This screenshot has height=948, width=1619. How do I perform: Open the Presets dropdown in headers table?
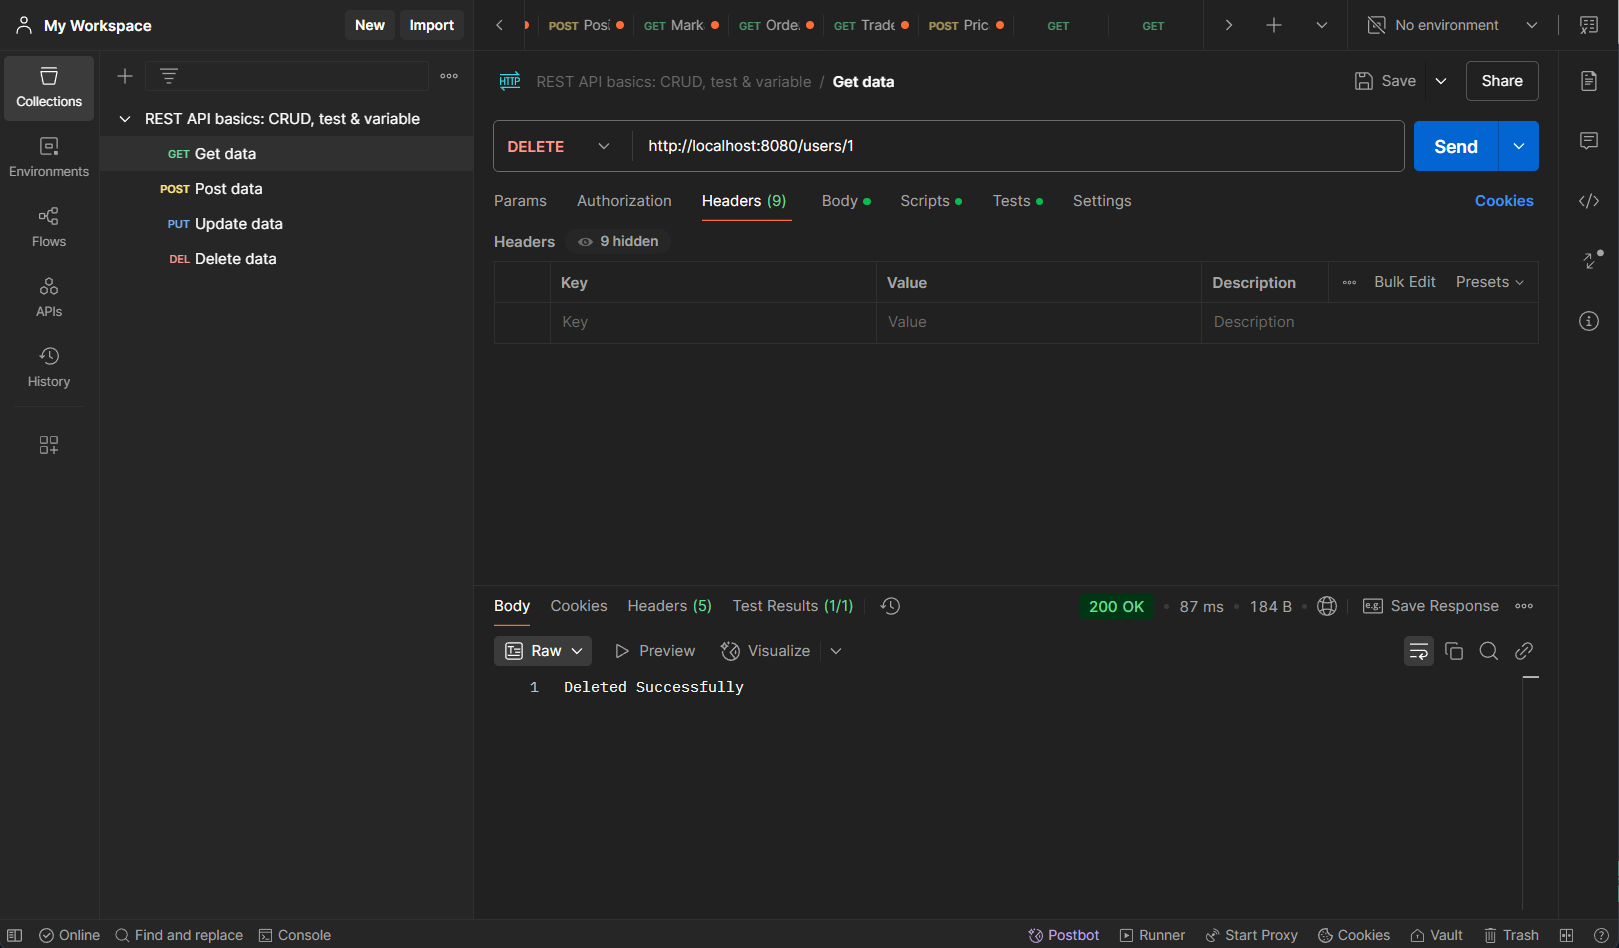click(x=1490, y=282)
